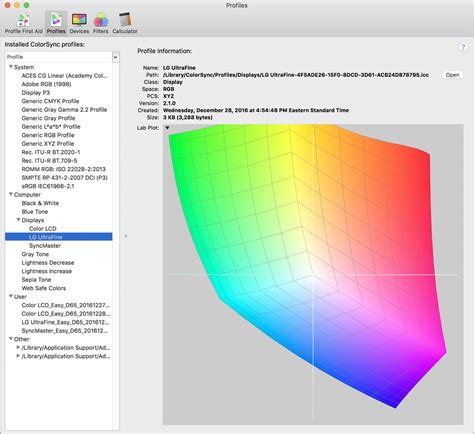Select the Color LCD display profile
The image size is (474, 434).
pyautogui.click(x=43, y=229)
